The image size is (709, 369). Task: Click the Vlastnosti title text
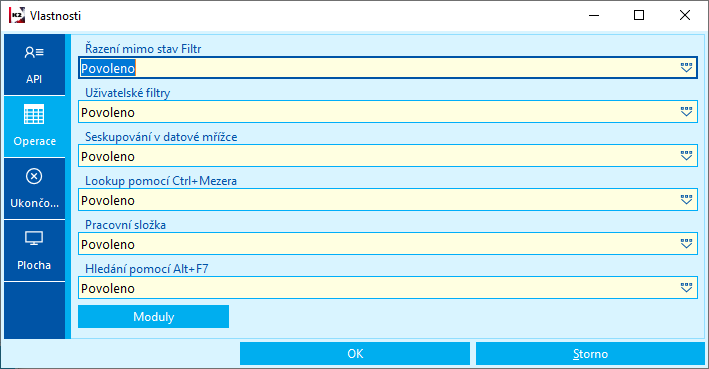[x=55, y=16]
